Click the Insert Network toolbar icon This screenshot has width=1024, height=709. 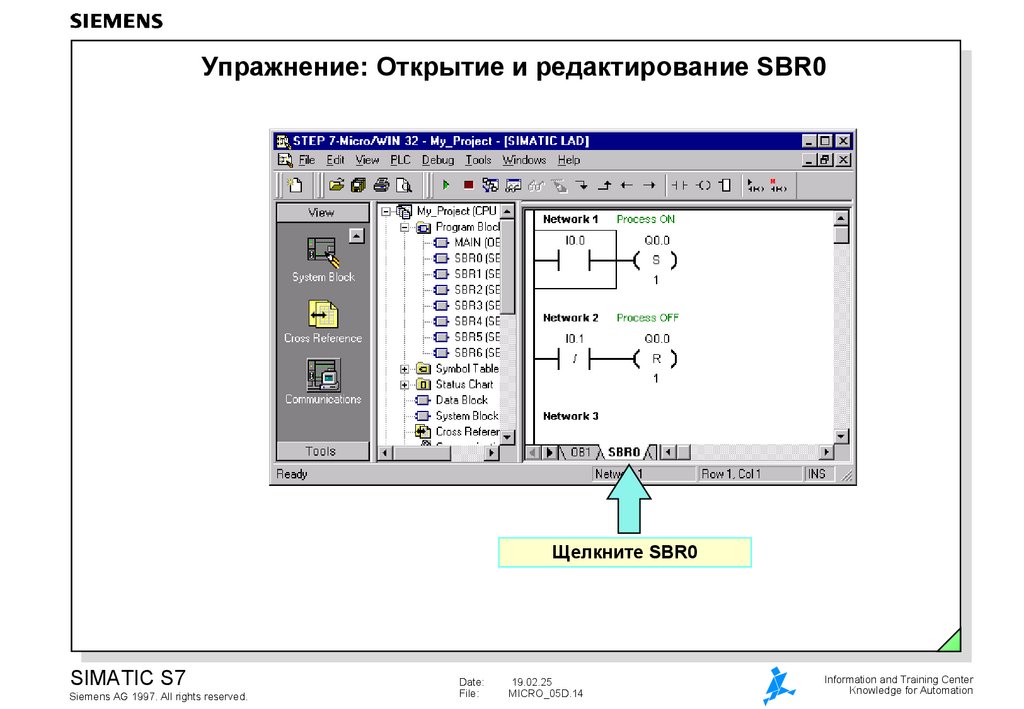(x=756, y=186)
